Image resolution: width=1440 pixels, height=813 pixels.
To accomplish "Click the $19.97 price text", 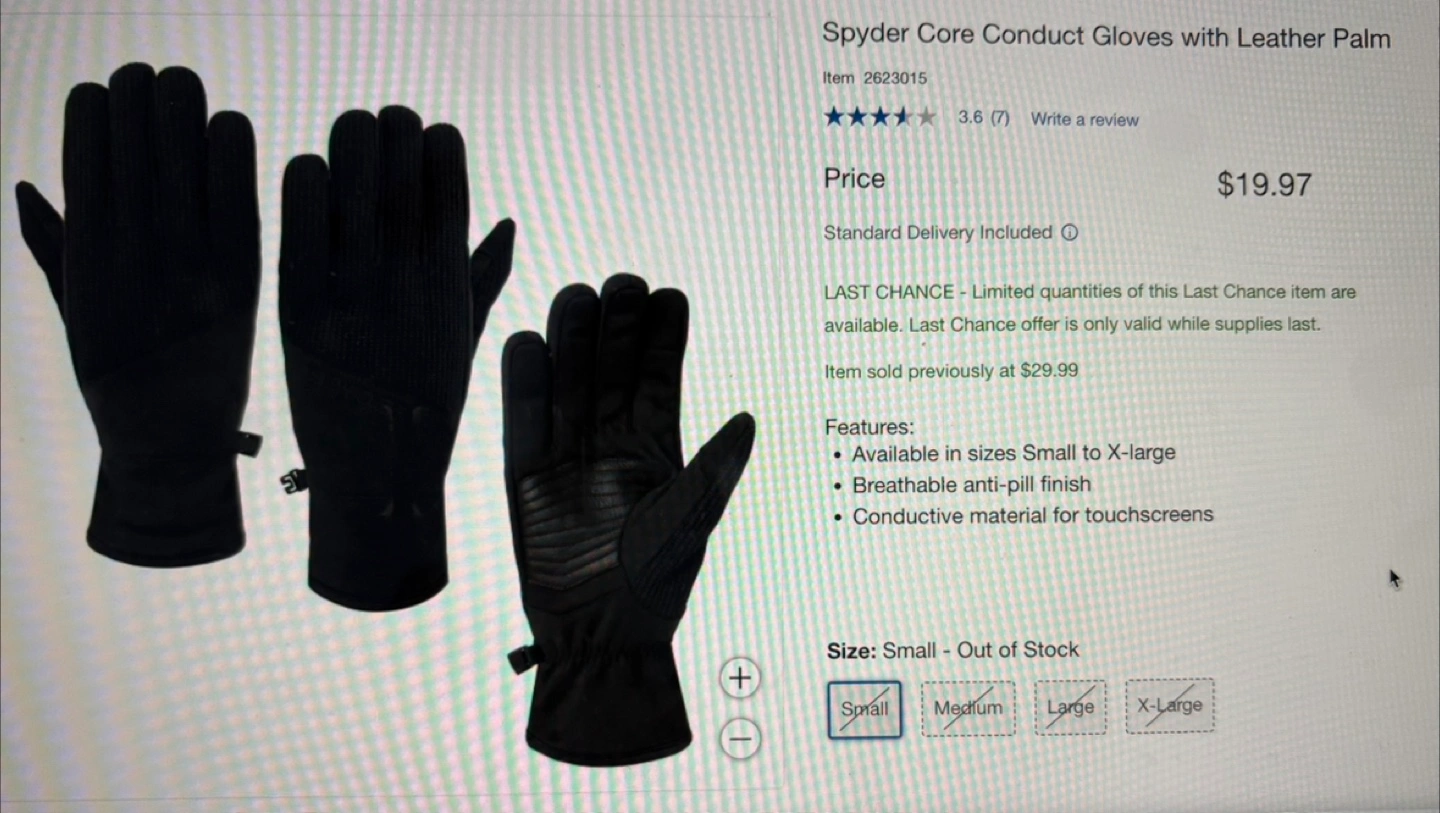I will (x=1264, y=185).
